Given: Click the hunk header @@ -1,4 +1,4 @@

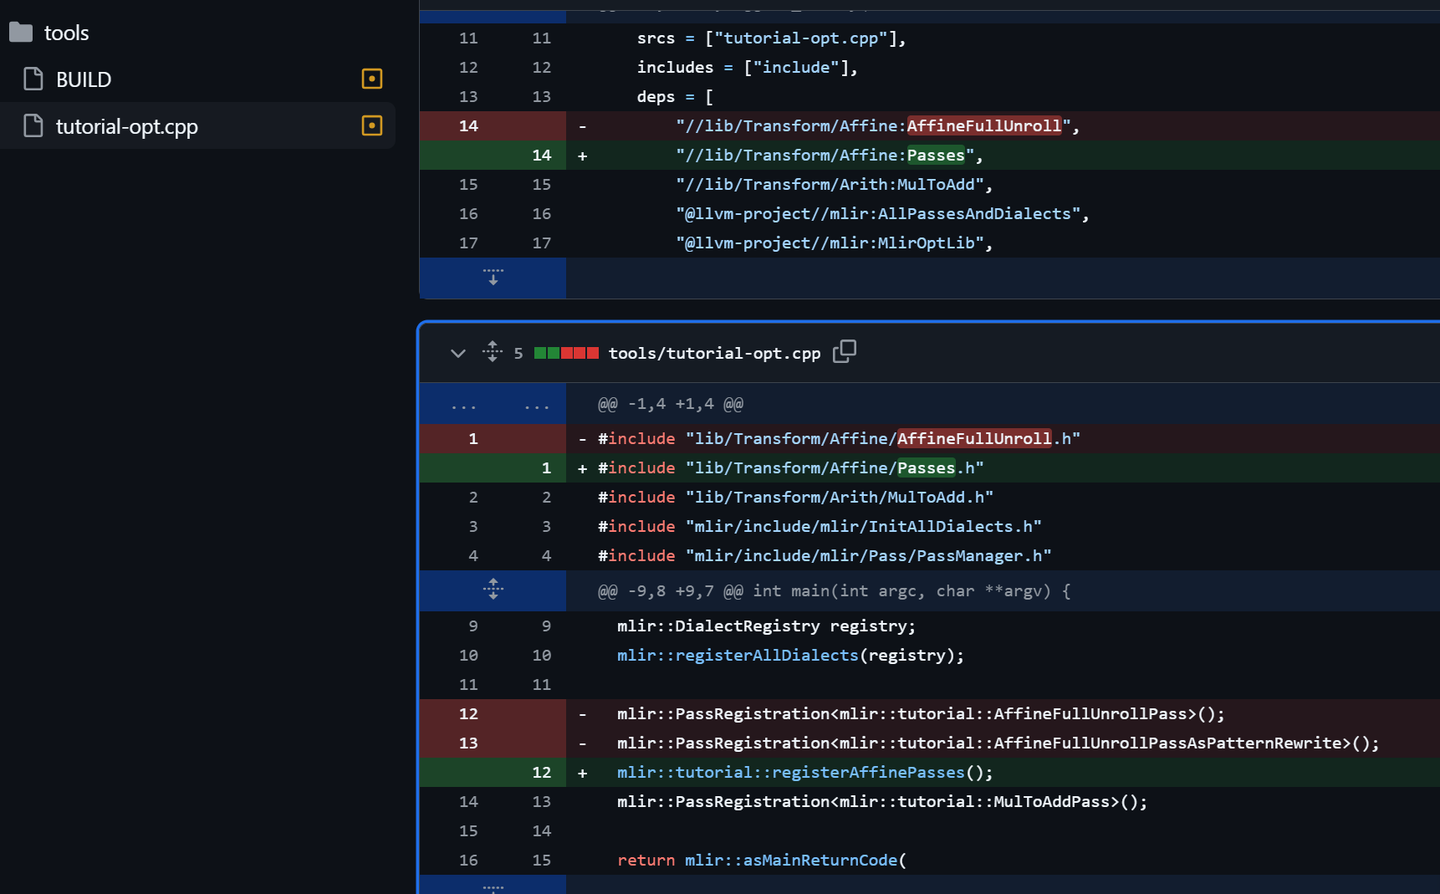Looking at the screenshot, I should (670, 404).
